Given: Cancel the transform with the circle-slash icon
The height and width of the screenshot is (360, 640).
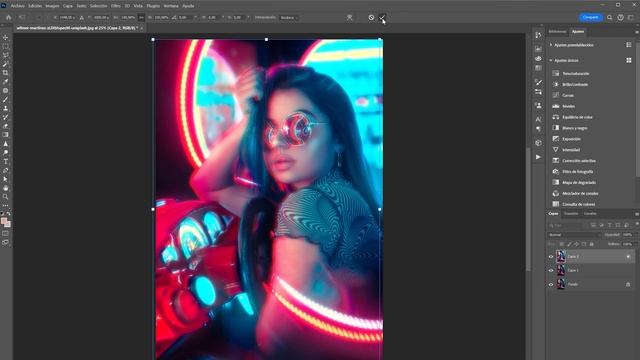Looking at the screenshot, I should click(371, 18).
